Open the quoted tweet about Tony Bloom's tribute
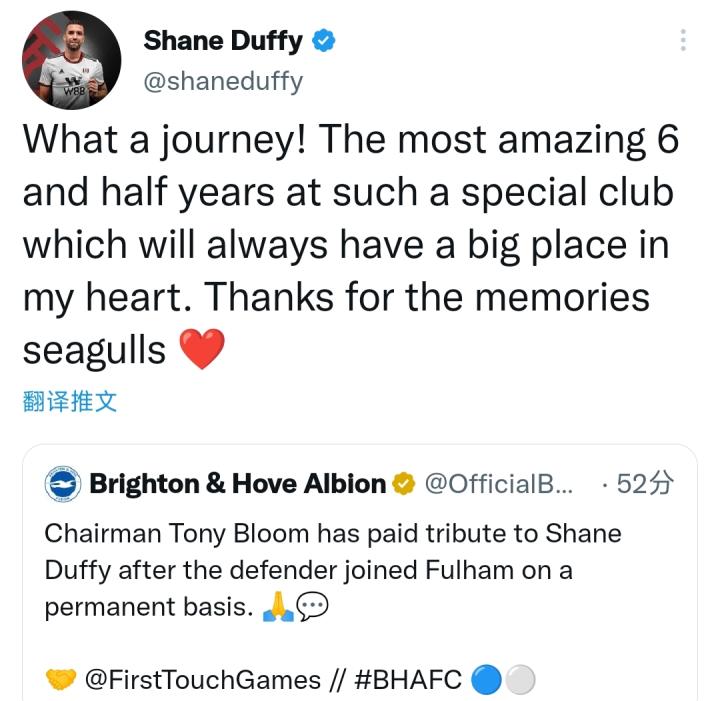Viewport: 720px width, 701px height. 360,572
